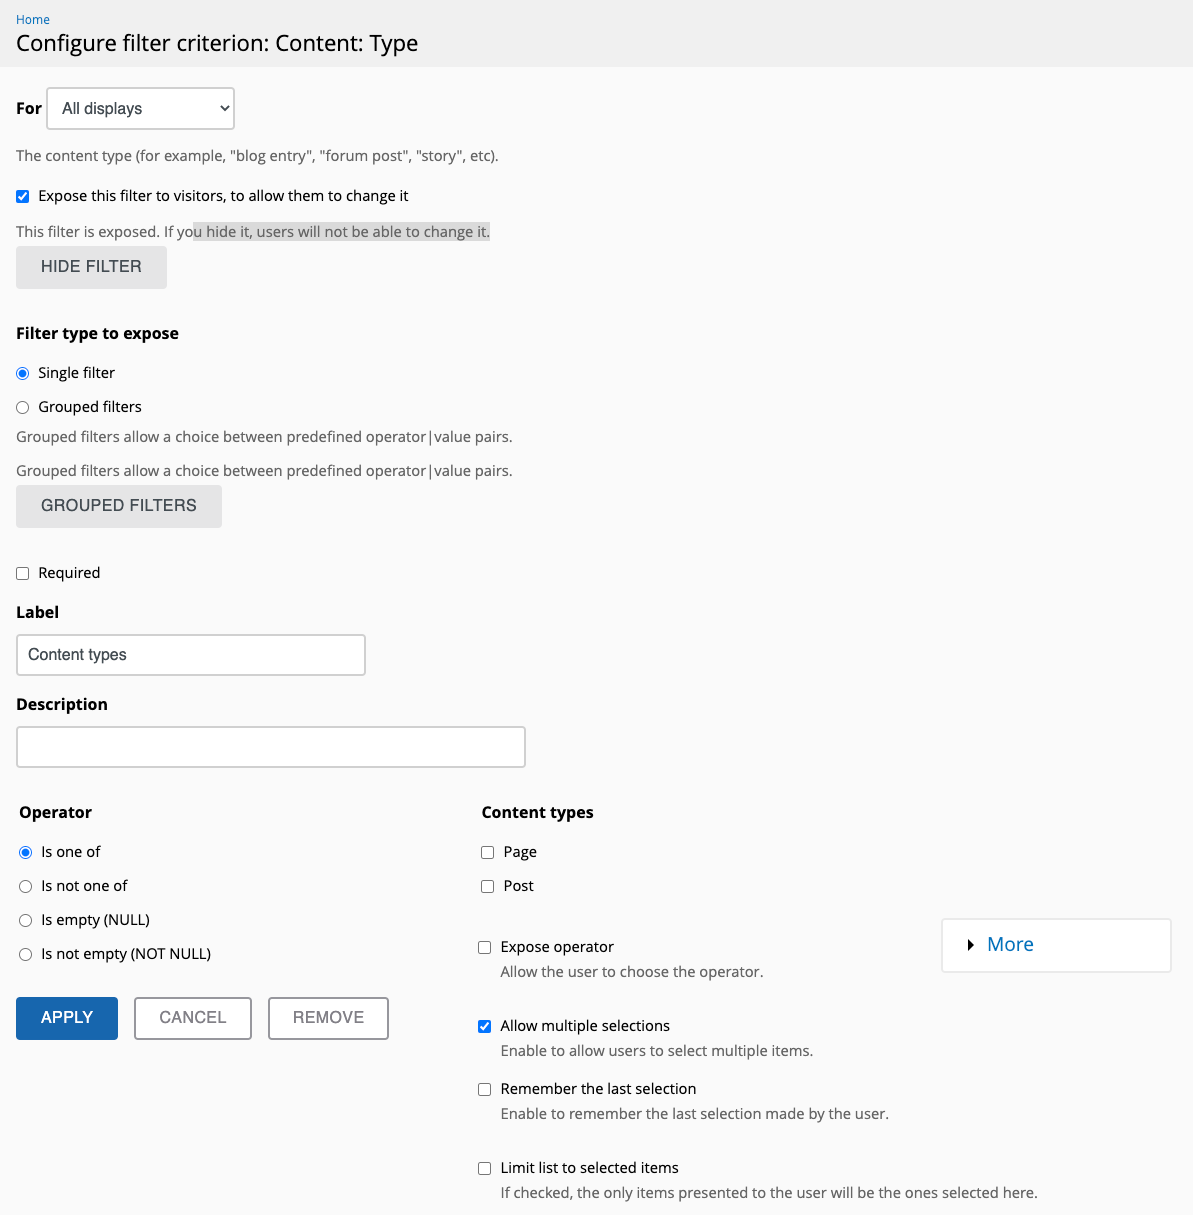Image resolution: width=1193 pixels, height=1215 pixels.
Task: Select the Is one of operator
Action: [x=26, y=852]
